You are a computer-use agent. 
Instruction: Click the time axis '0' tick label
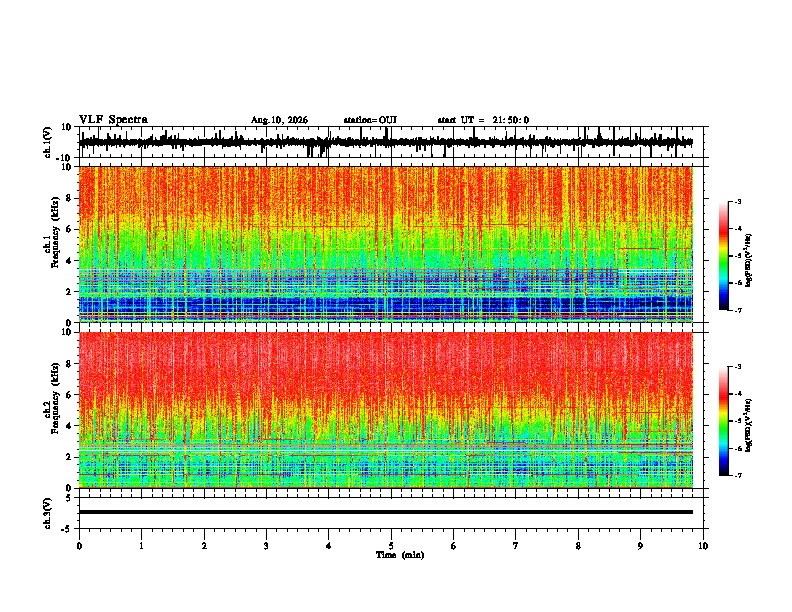click(x=79, y=546)
